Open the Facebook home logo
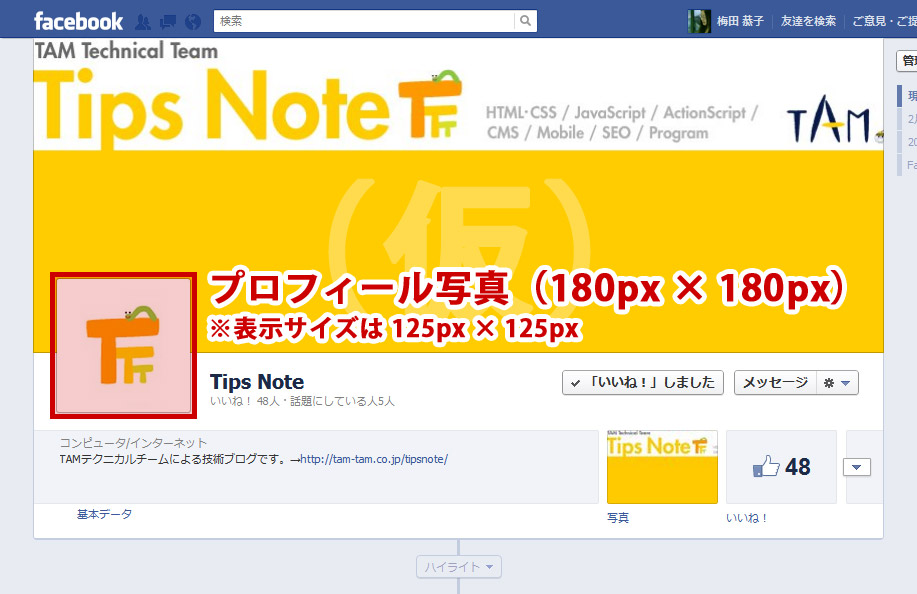This screenshot has width=917, height=594. pyautogui.click(x=78, y=22)
